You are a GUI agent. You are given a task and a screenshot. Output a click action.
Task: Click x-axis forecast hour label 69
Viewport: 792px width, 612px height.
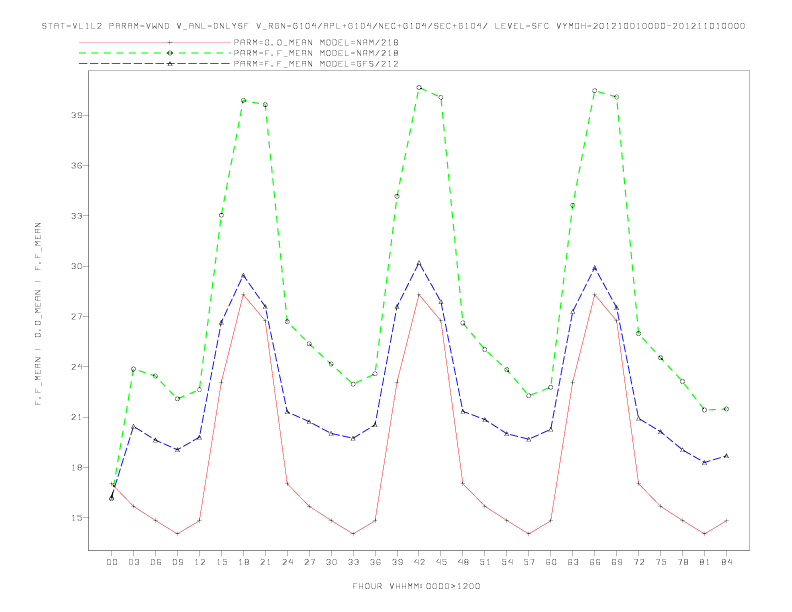pyautogui.click(x=617, y=562)
